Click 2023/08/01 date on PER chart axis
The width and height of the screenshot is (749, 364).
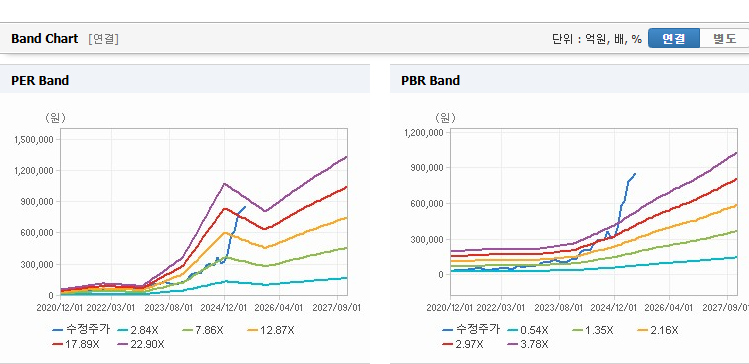169,308
